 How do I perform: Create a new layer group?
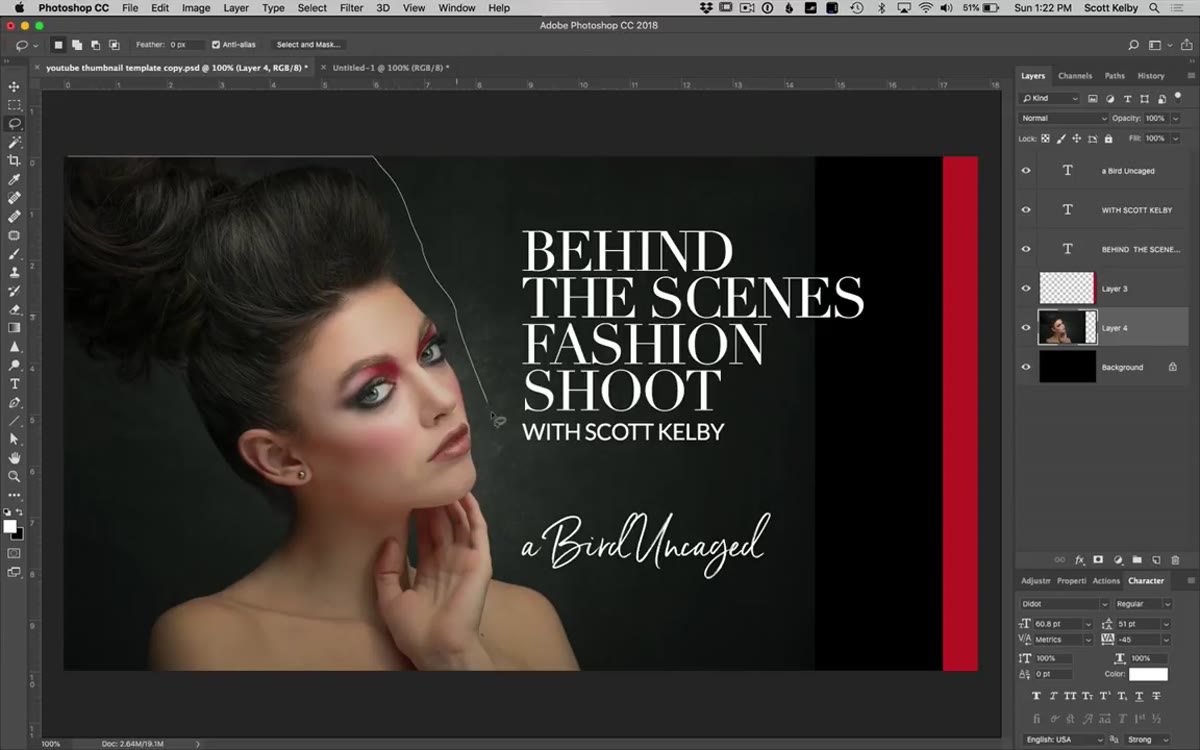[x=1137, y=560]
